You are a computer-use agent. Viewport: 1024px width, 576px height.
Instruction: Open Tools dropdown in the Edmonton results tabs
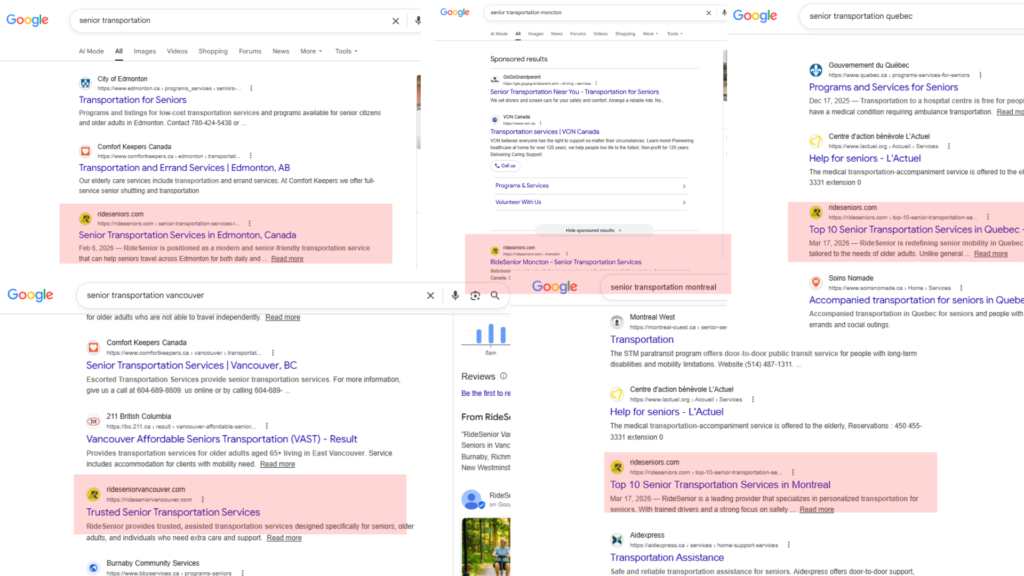346,51
